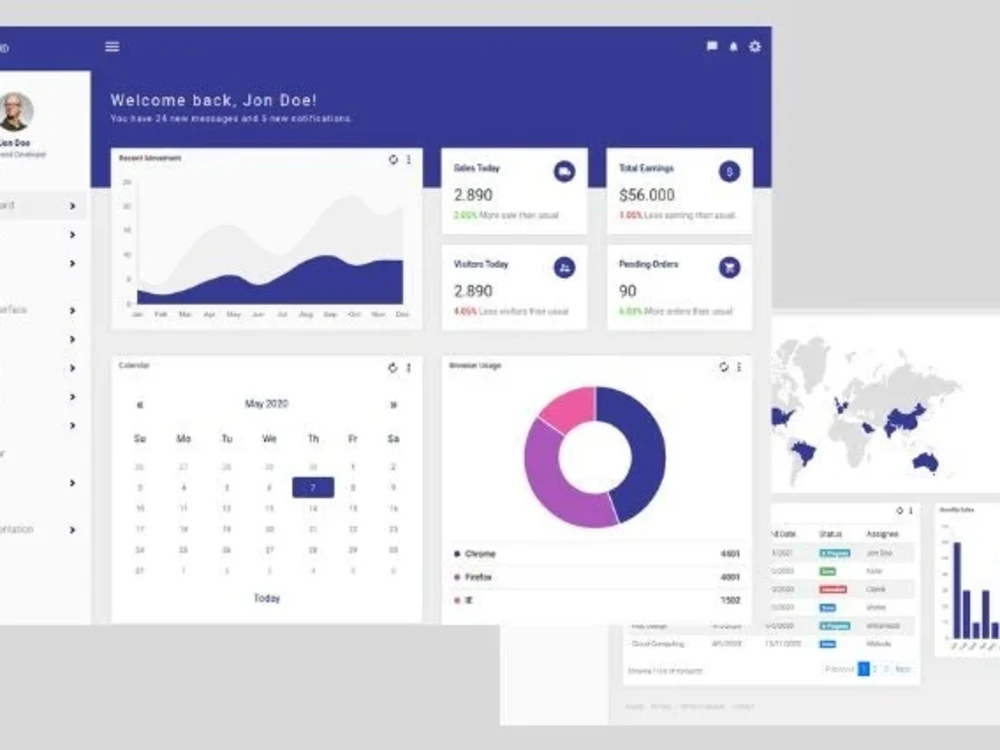
Task: Expand the sidebar item ending in 'rfaces'
Action: coord(72,311)
